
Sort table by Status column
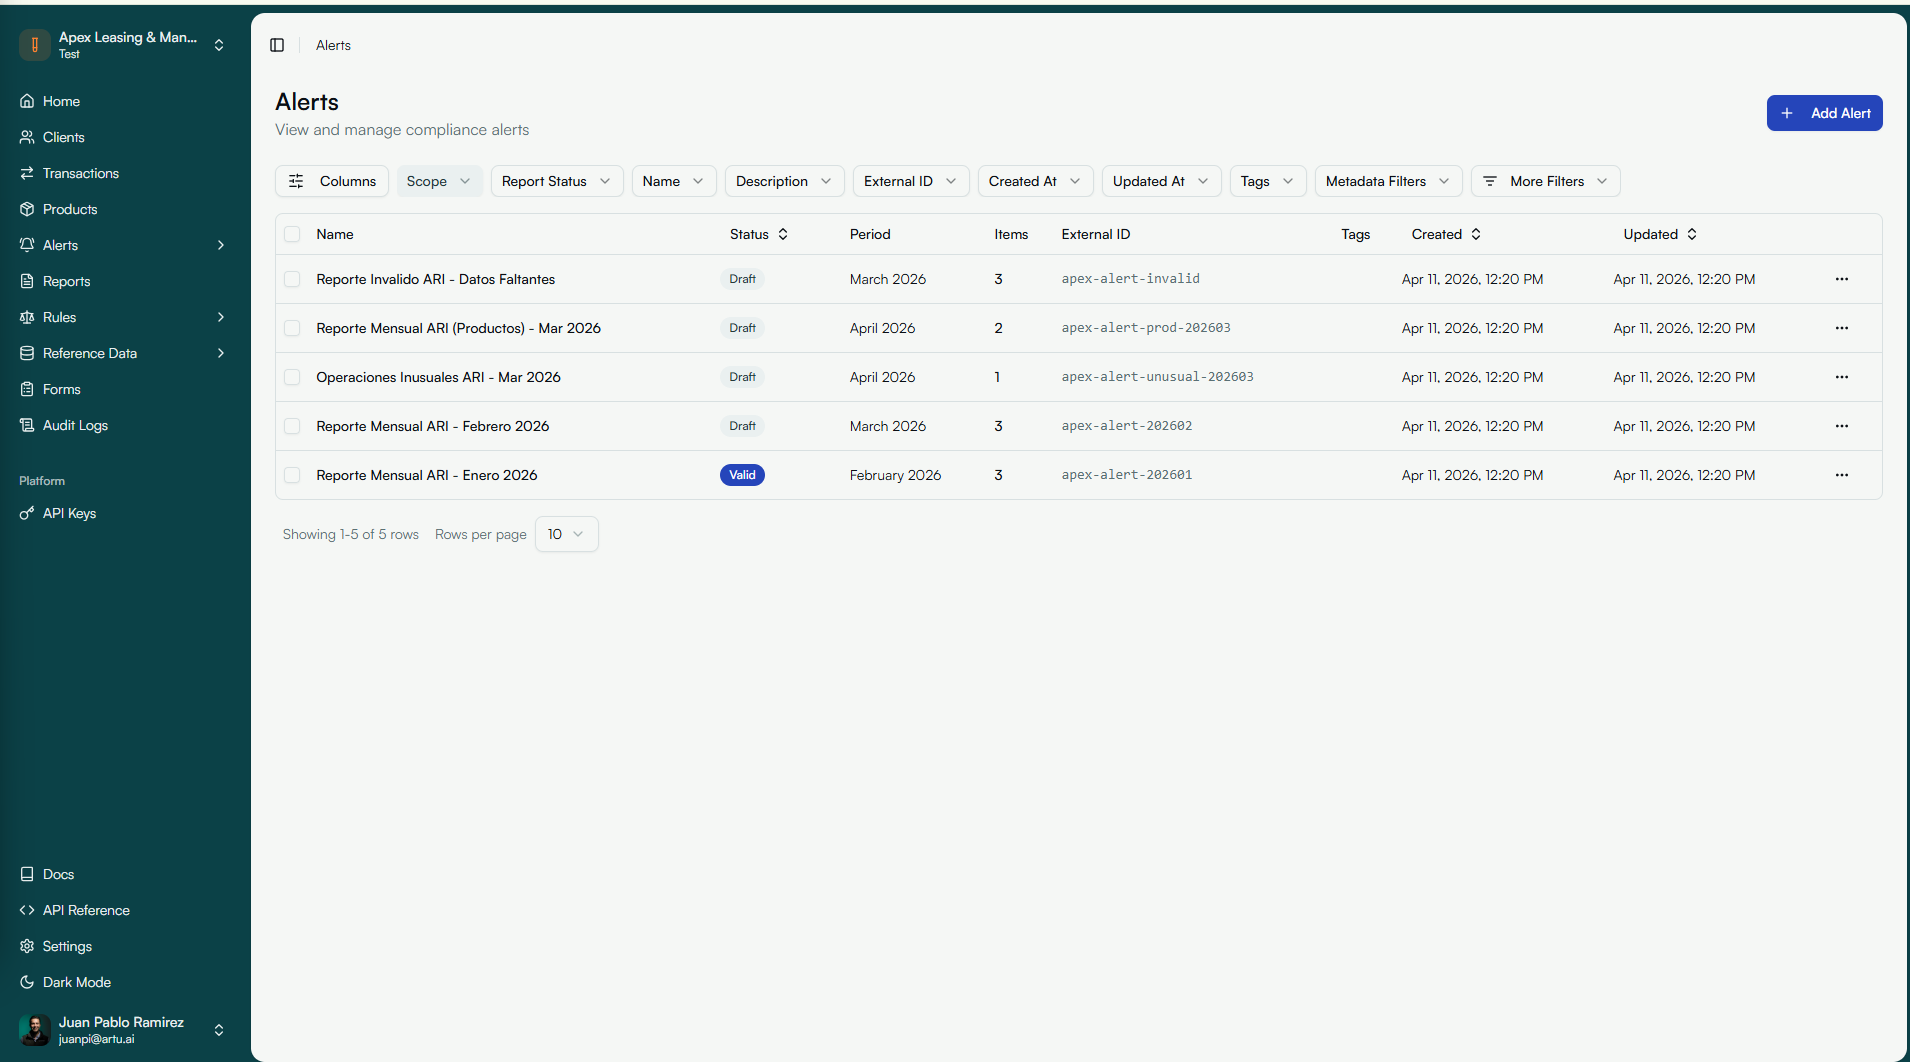click(759, 234)
